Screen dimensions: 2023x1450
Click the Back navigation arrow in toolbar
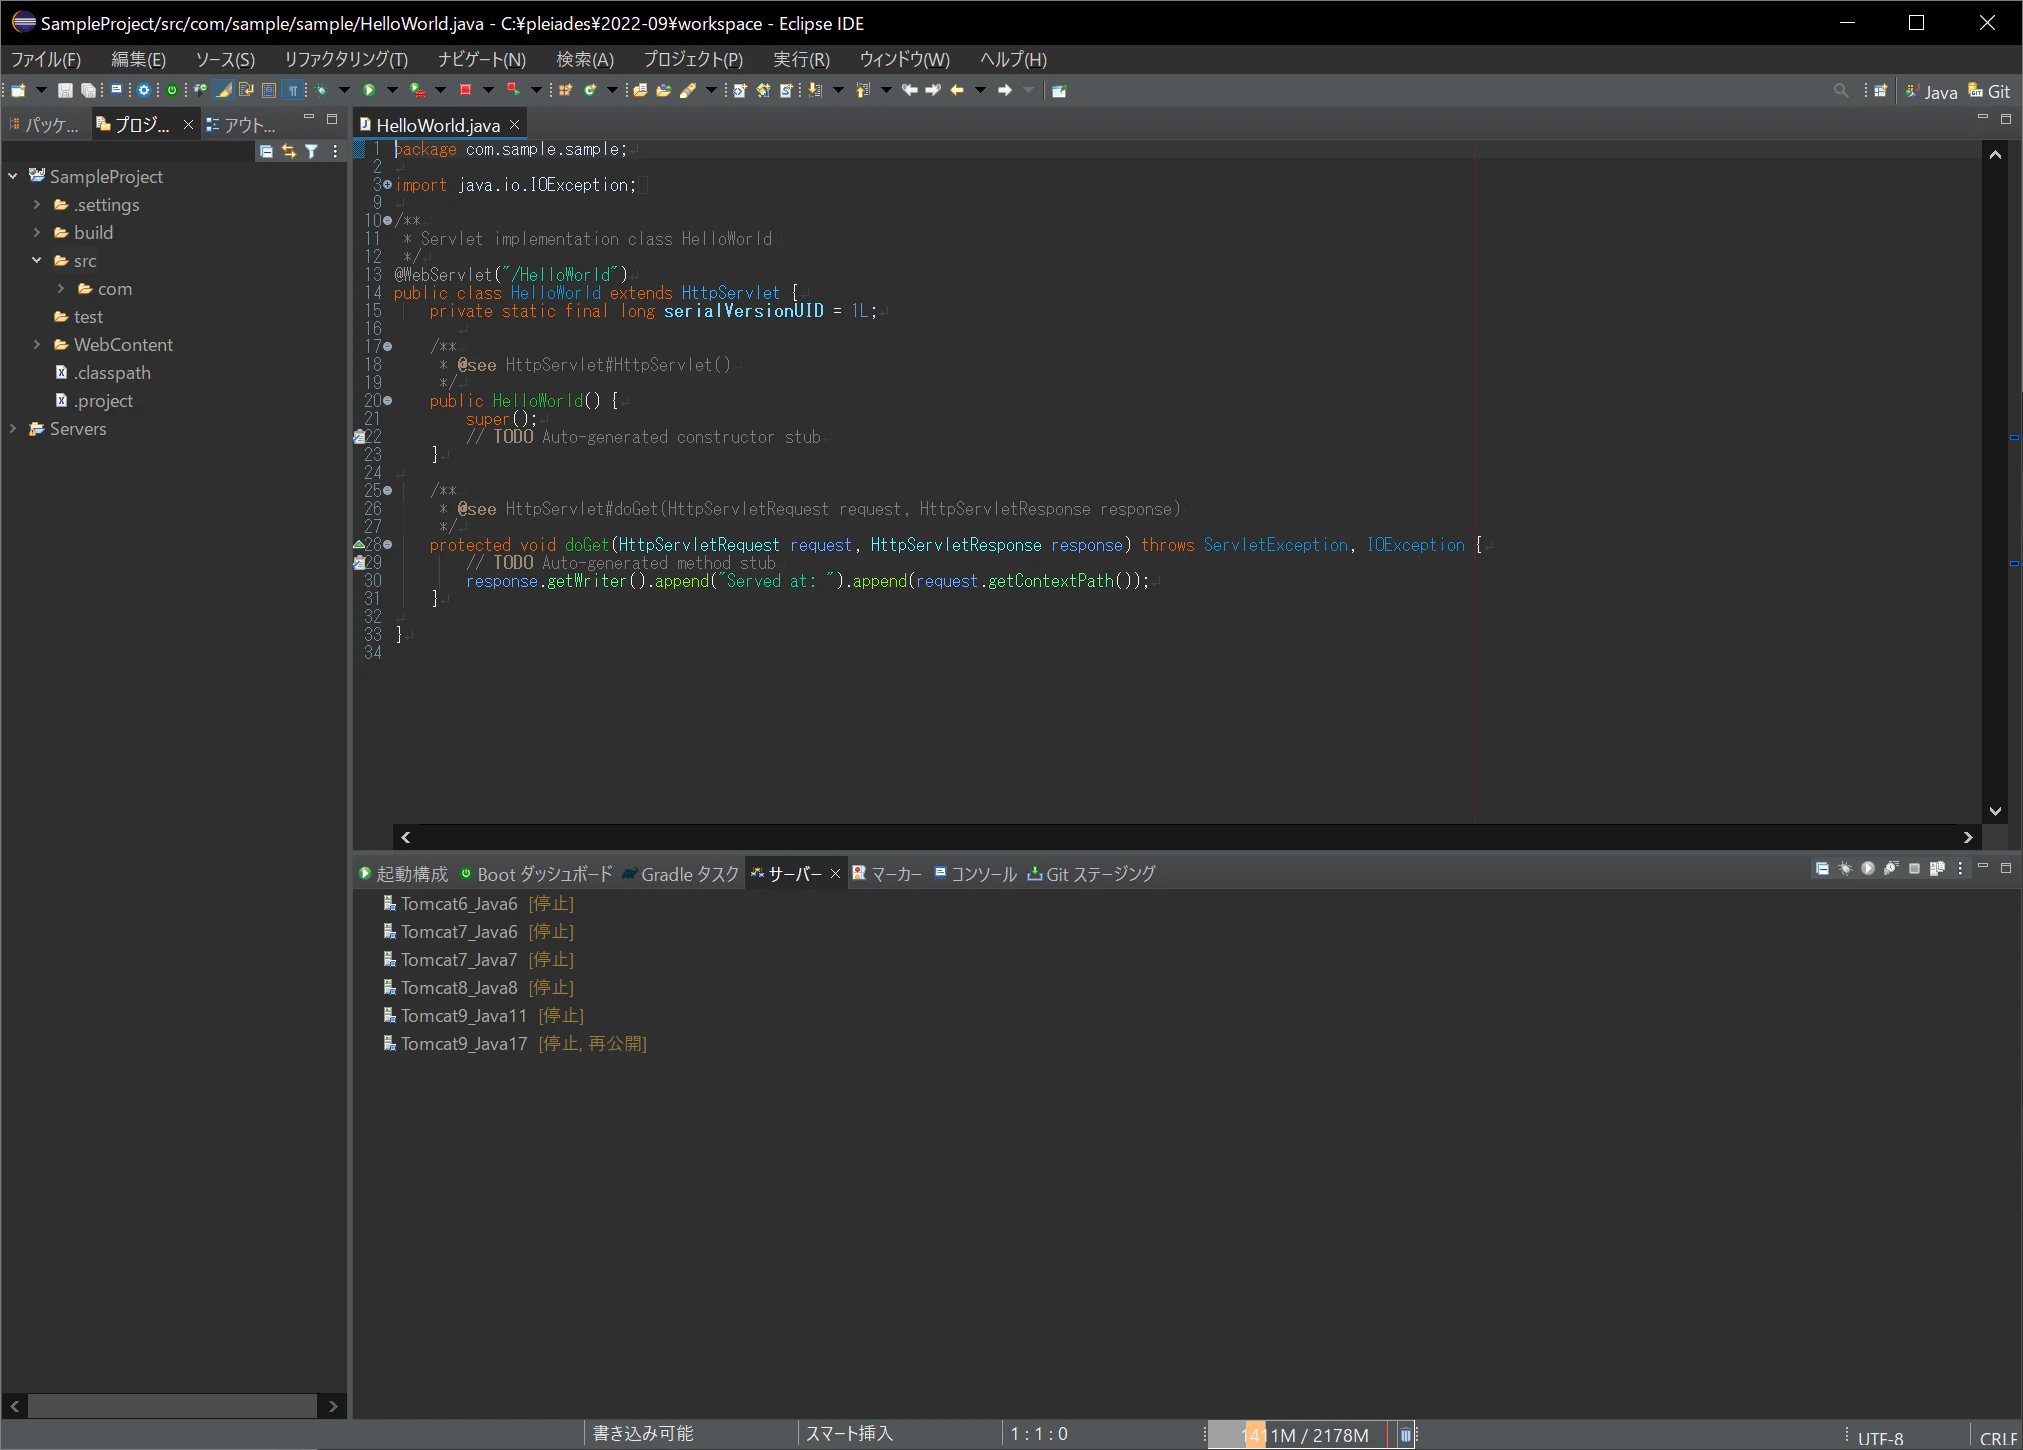click(x=957, y=91)
